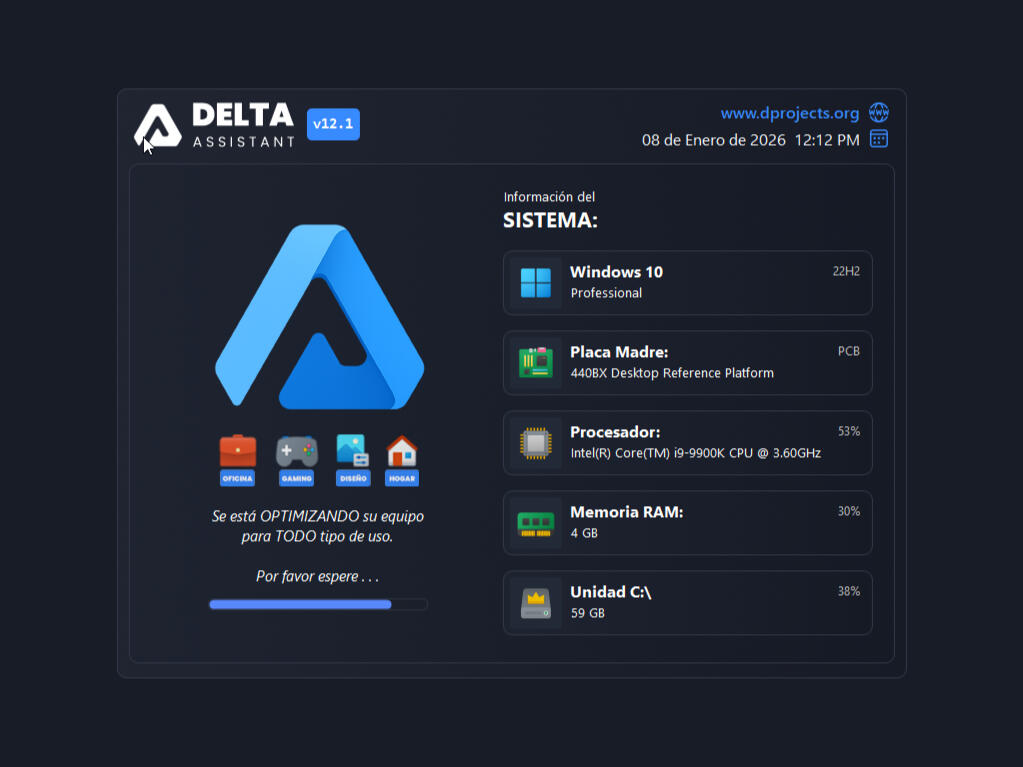Click the 38% disk usage value
The image size is (1023, 767).
point(848,591)
